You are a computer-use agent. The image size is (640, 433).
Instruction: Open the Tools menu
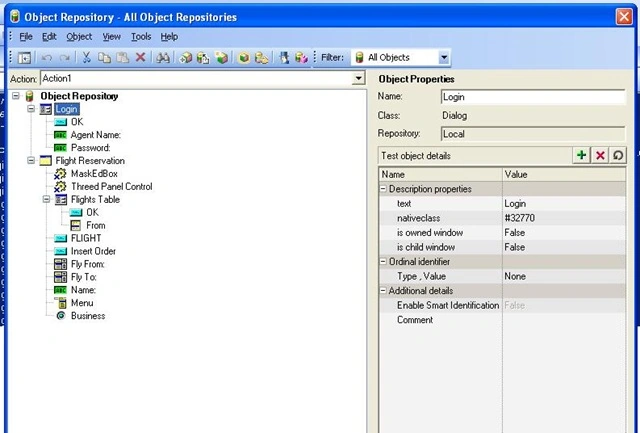click(141, 37)
